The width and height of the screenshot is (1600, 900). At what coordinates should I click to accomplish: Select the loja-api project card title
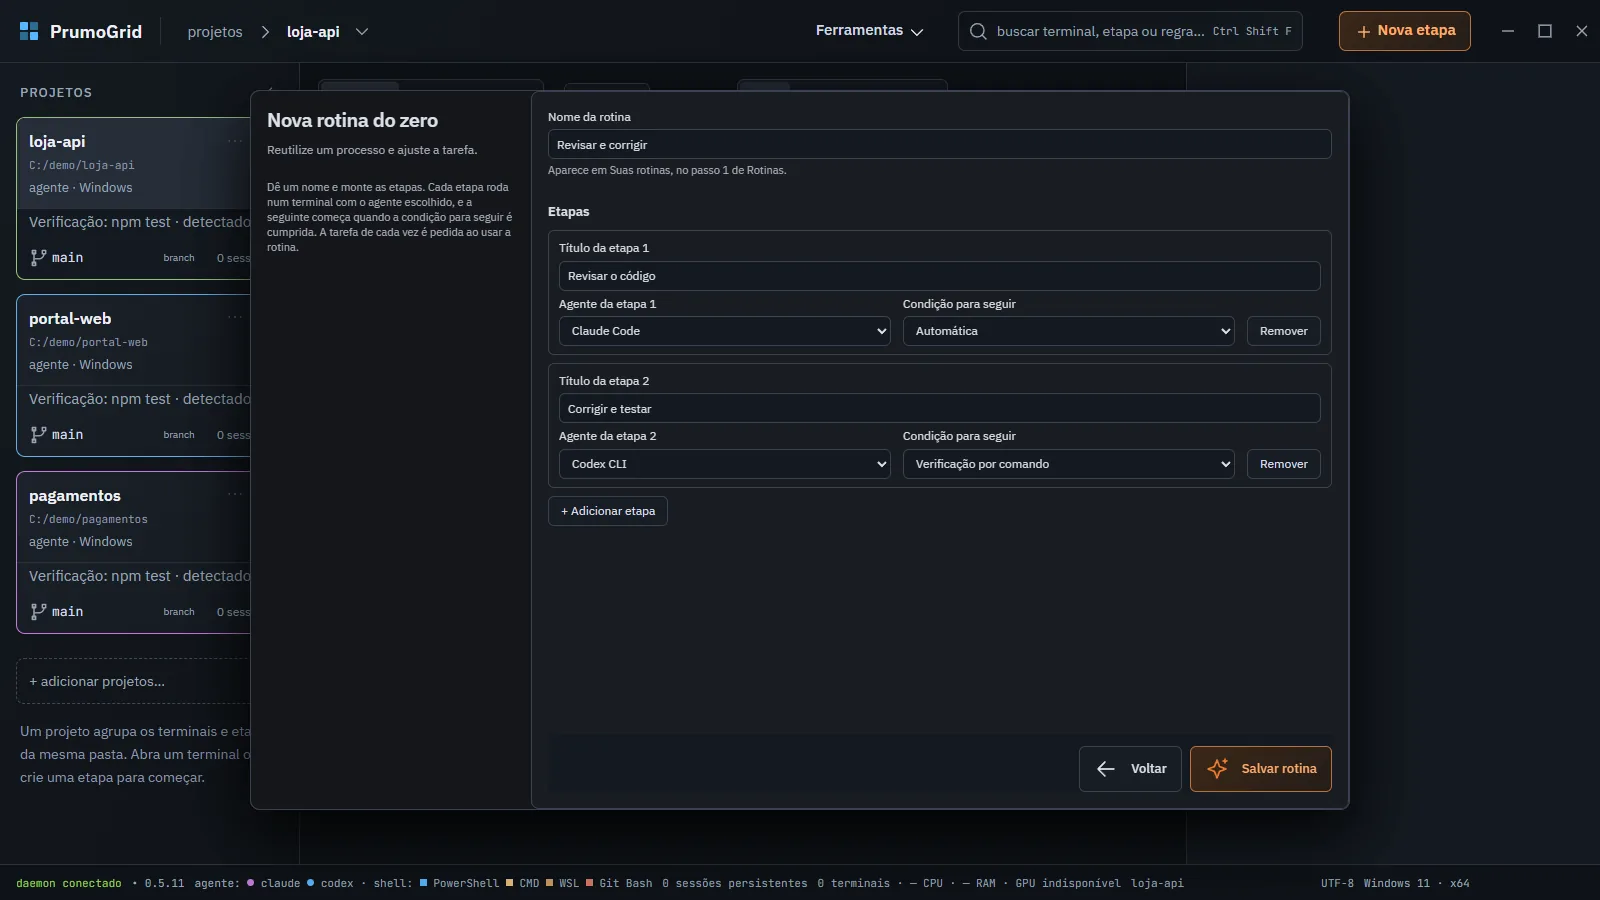point(57,142)
